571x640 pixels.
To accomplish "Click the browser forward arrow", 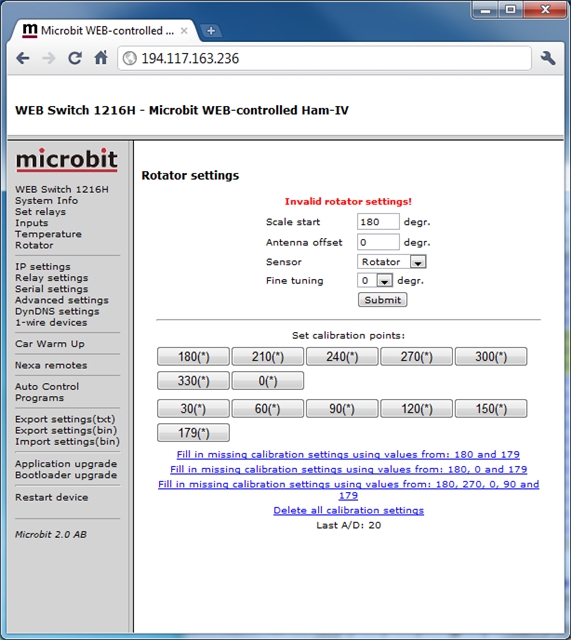I will pos(49,58).
